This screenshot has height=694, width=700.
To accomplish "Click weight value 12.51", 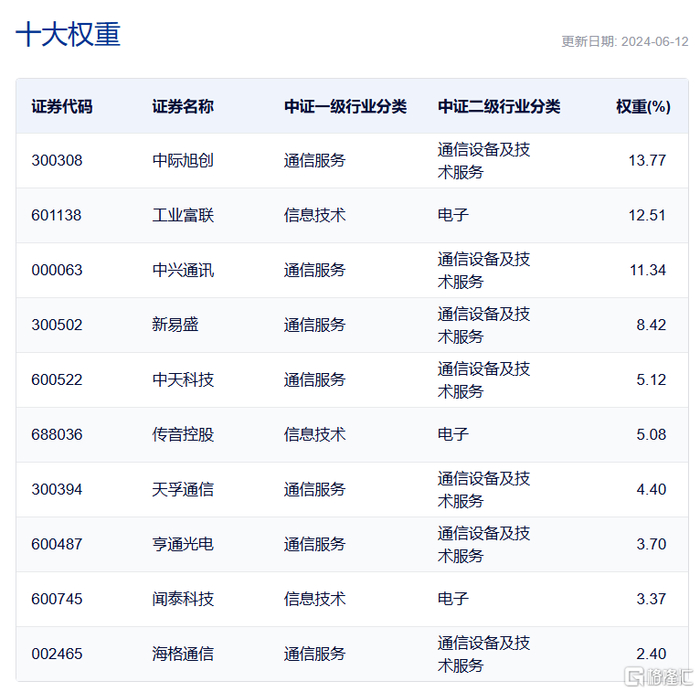I will point(647,215).
